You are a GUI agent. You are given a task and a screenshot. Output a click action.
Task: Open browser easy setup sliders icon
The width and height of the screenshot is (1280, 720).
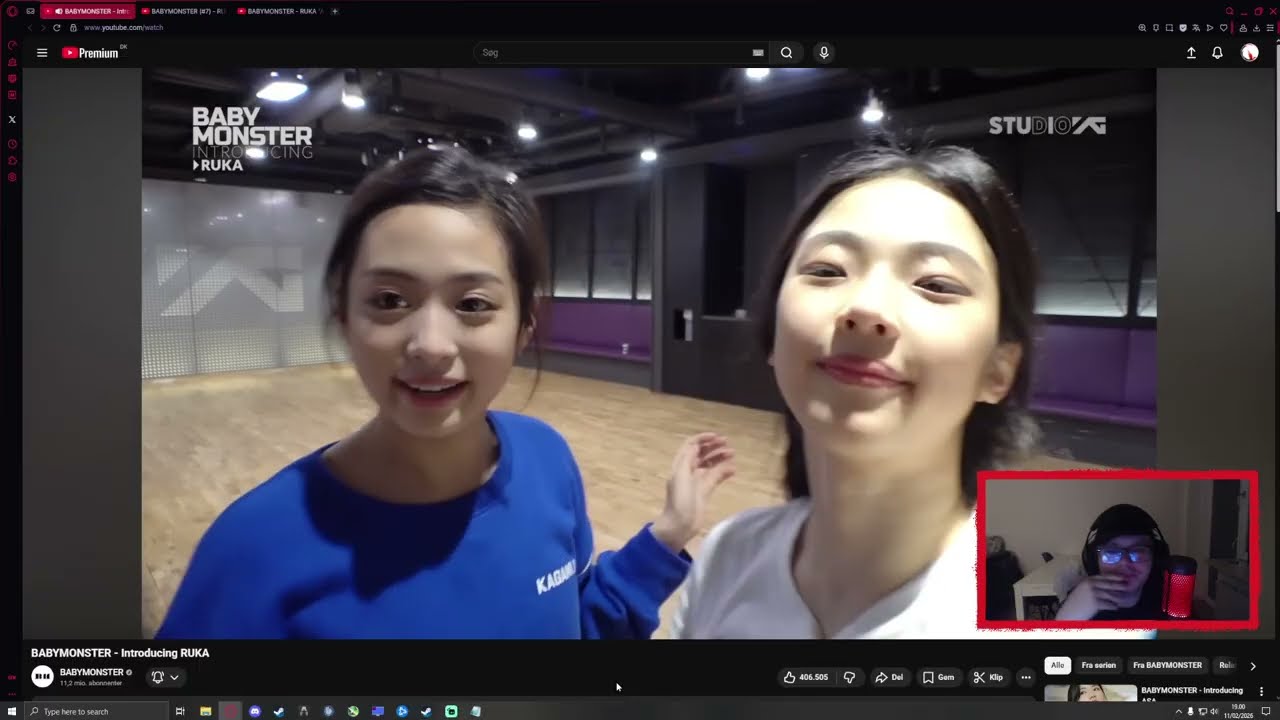click(x=1269, y=28)
